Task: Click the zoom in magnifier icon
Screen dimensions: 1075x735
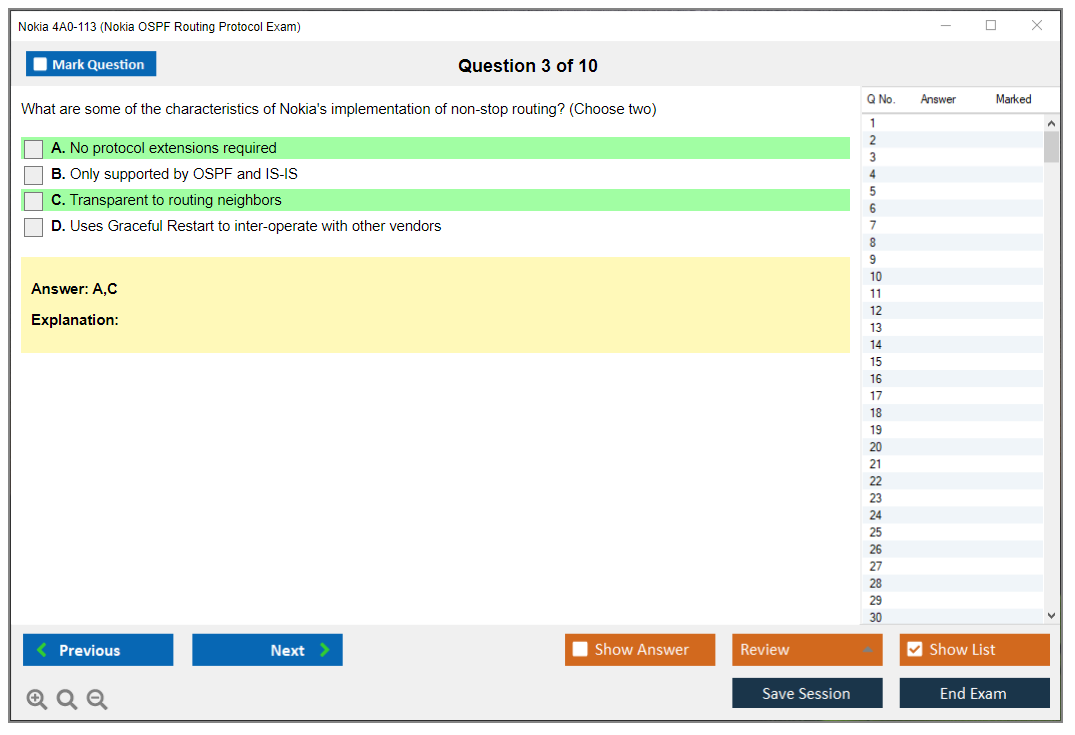Action: coord(37,700)
